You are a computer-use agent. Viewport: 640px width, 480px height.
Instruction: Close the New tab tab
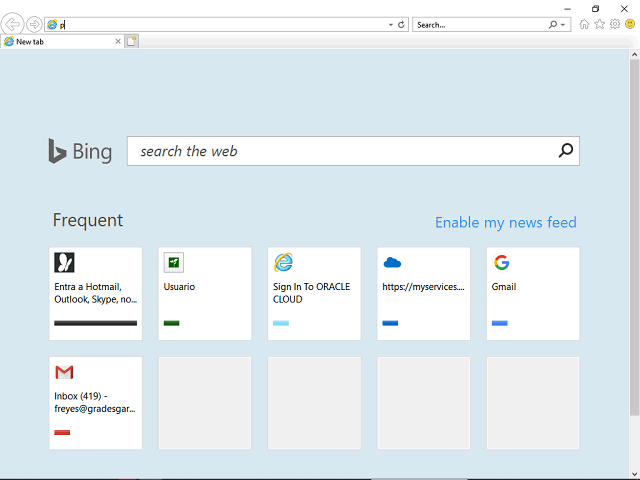pyautogui.click(x=118, y=41)
